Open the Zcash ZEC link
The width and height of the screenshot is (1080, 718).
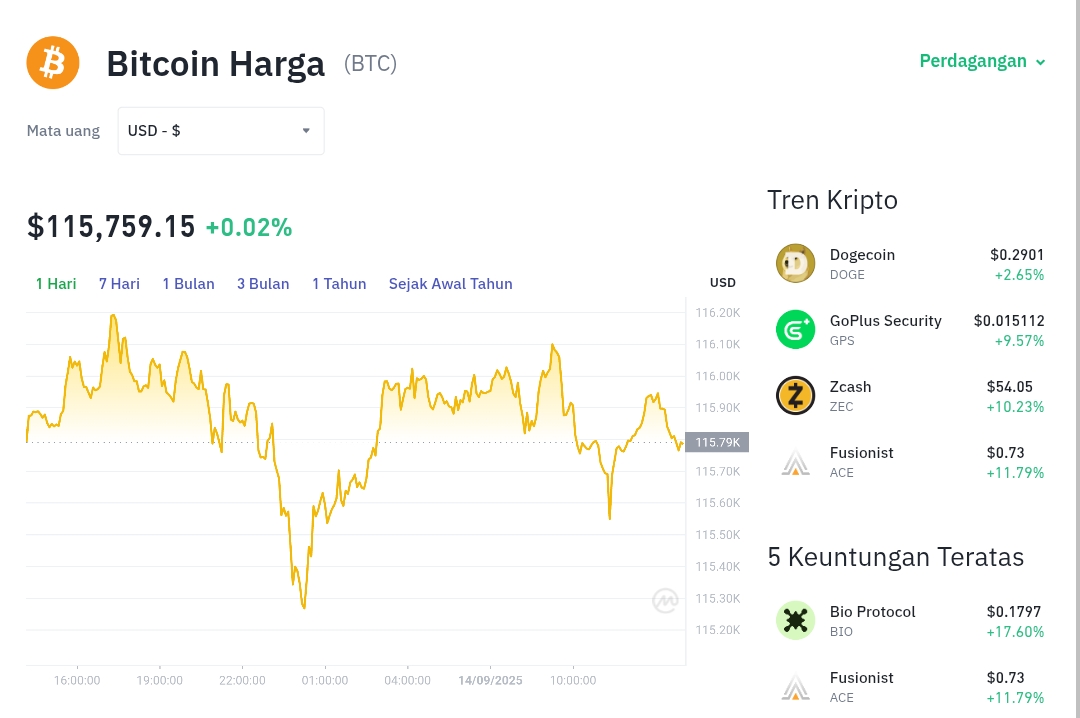[851, 396]
